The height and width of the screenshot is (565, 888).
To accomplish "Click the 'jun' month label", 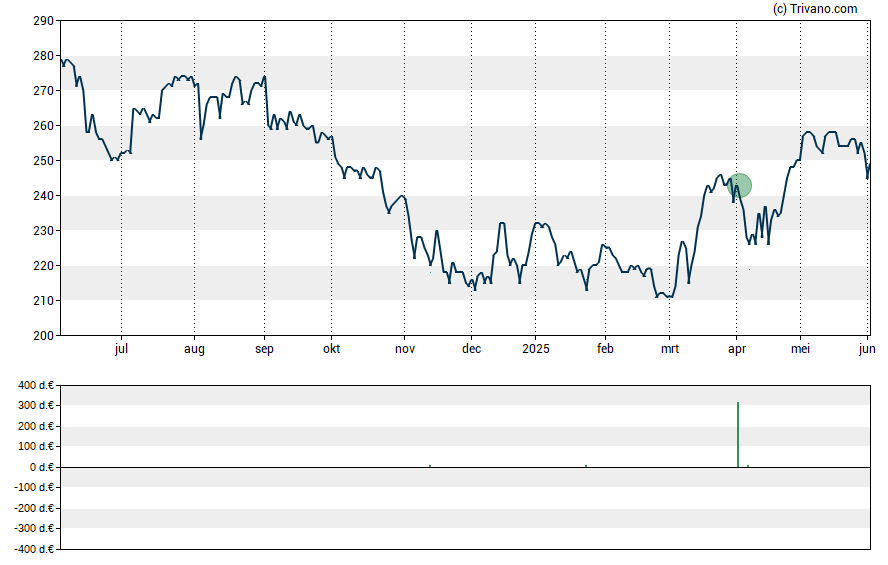I will pyautogui.click(x=867, y=349).
